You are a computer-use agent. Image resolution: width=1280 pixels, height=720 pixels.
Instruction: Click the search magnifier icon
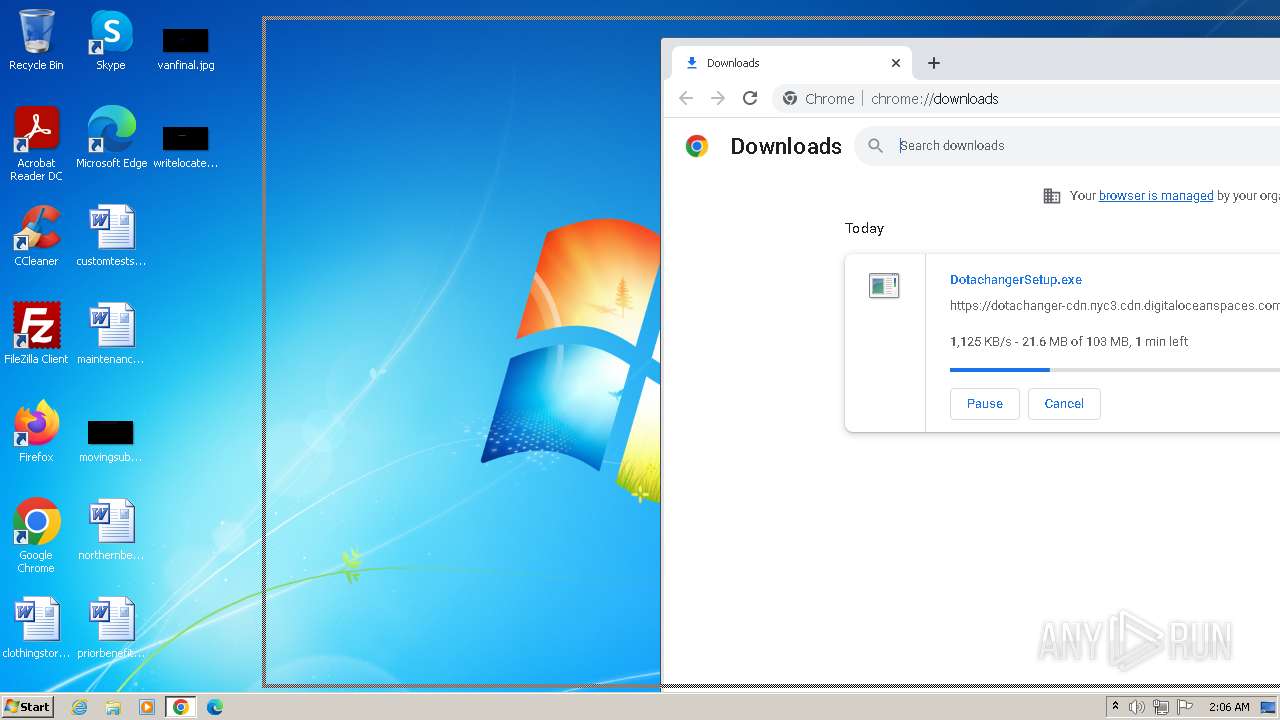[876, 146]
